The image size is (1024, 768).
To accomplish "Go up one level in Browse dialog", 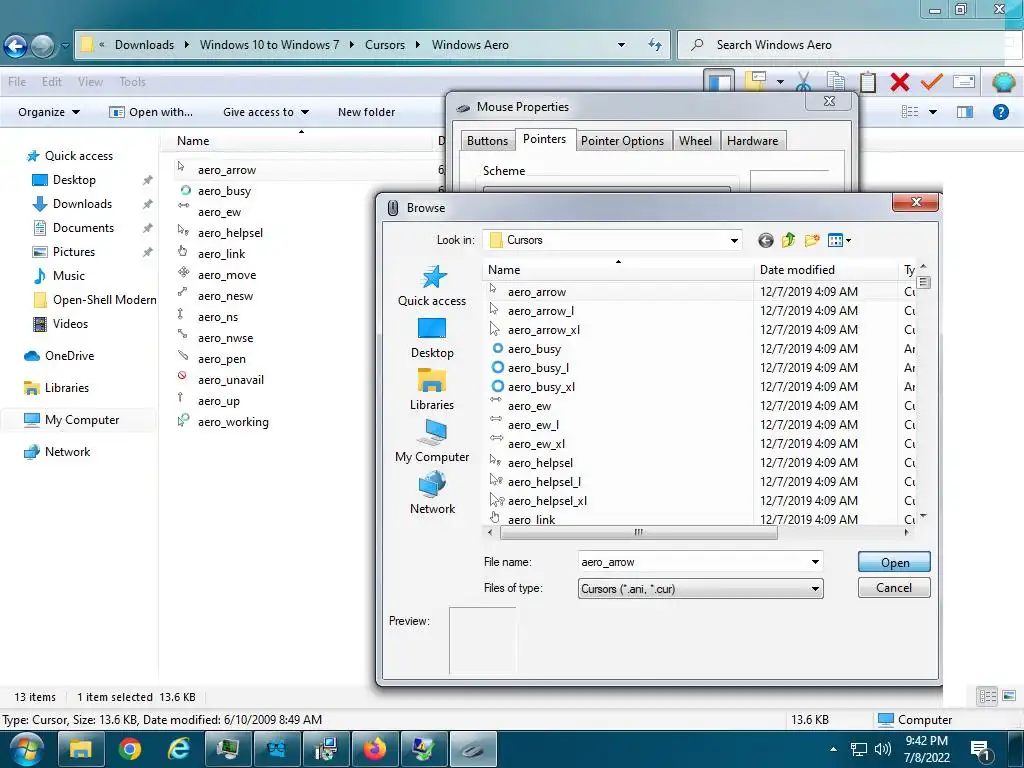I will (788, 240).
